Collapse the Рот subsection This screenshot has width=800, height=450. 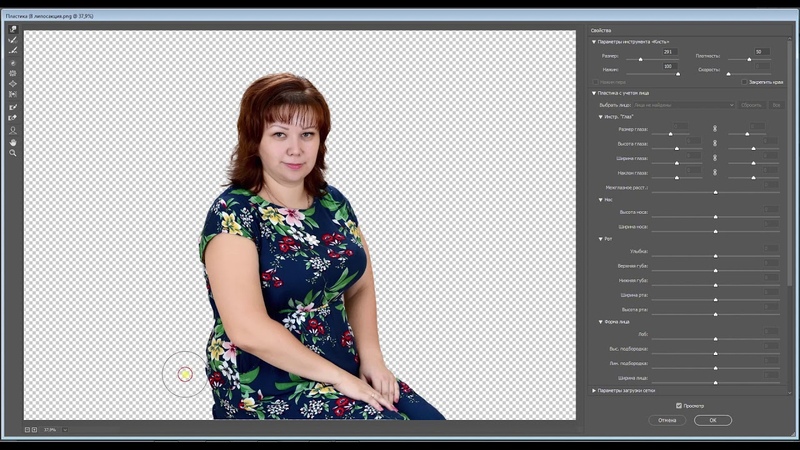point(601,239)
